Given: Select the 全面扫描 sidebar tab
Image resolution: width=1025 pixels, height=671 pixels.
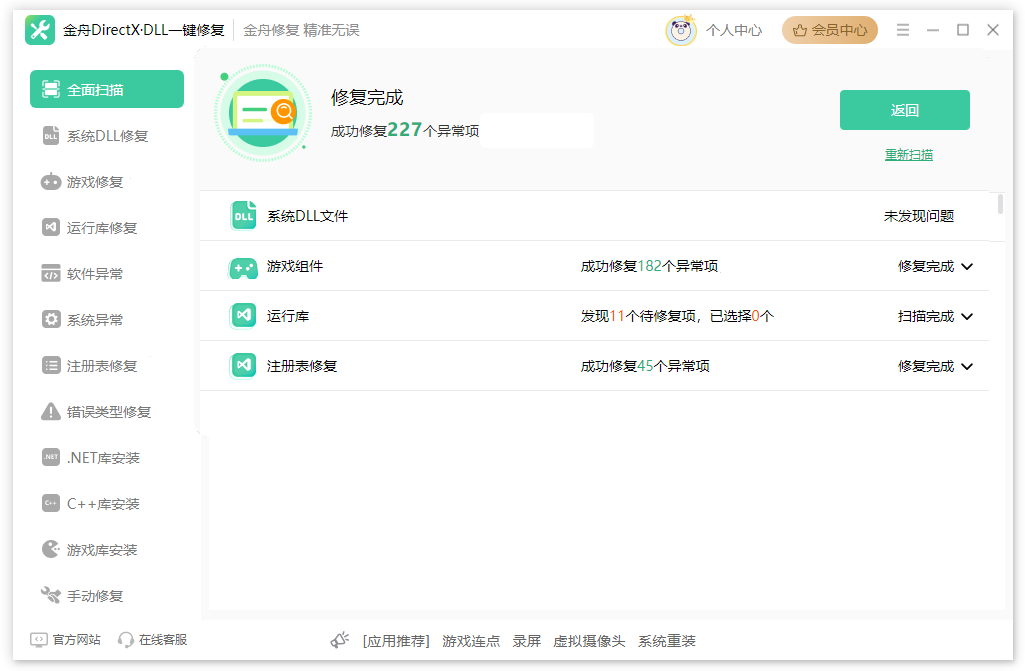Looking at the screenshot, I should click(x=107, y=89).
